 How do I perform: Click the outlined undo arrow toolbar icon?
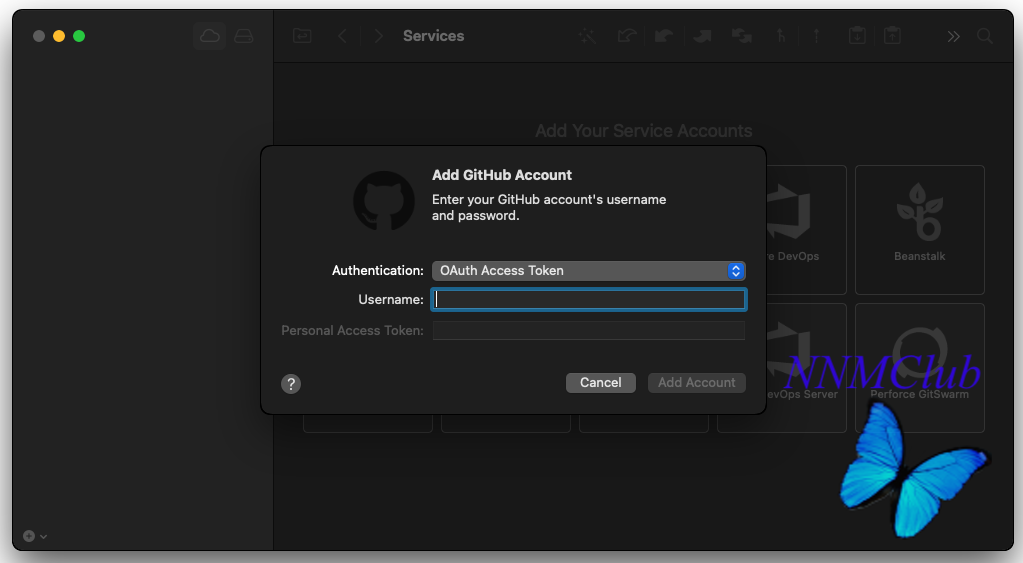[x=626, y=36]
